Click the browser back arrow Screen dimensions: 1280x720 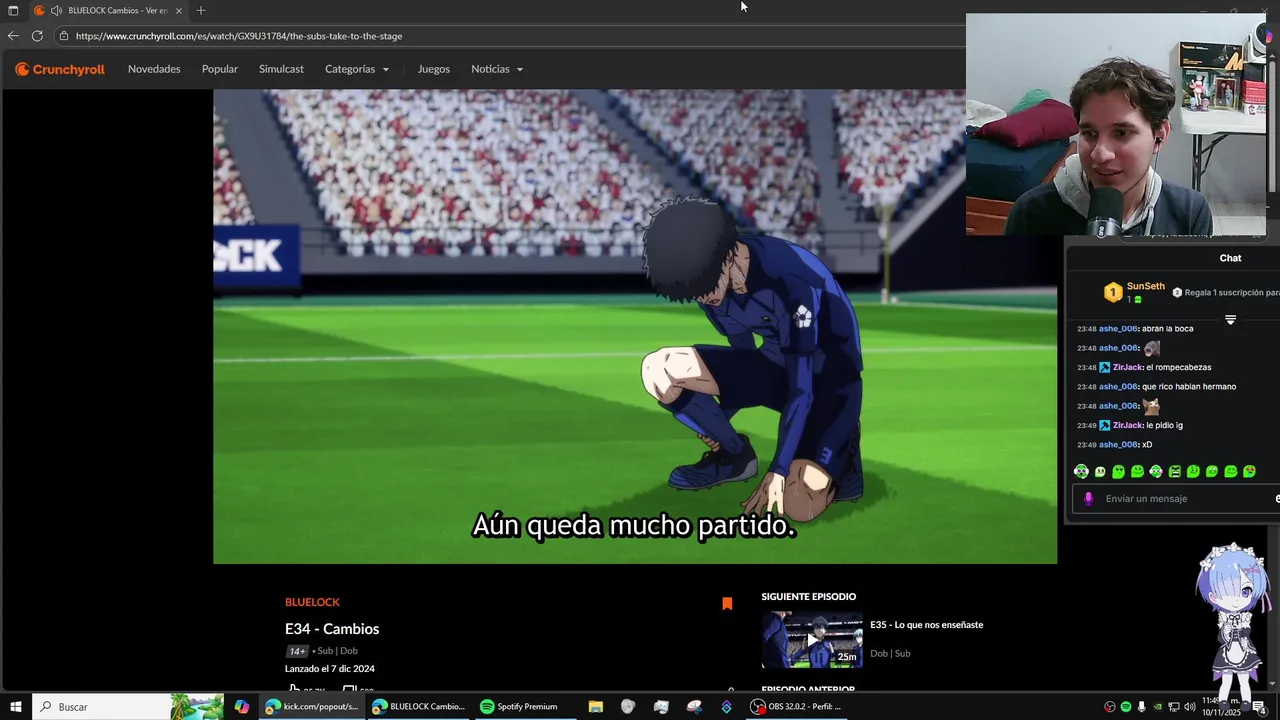click(x=13, y=36)
